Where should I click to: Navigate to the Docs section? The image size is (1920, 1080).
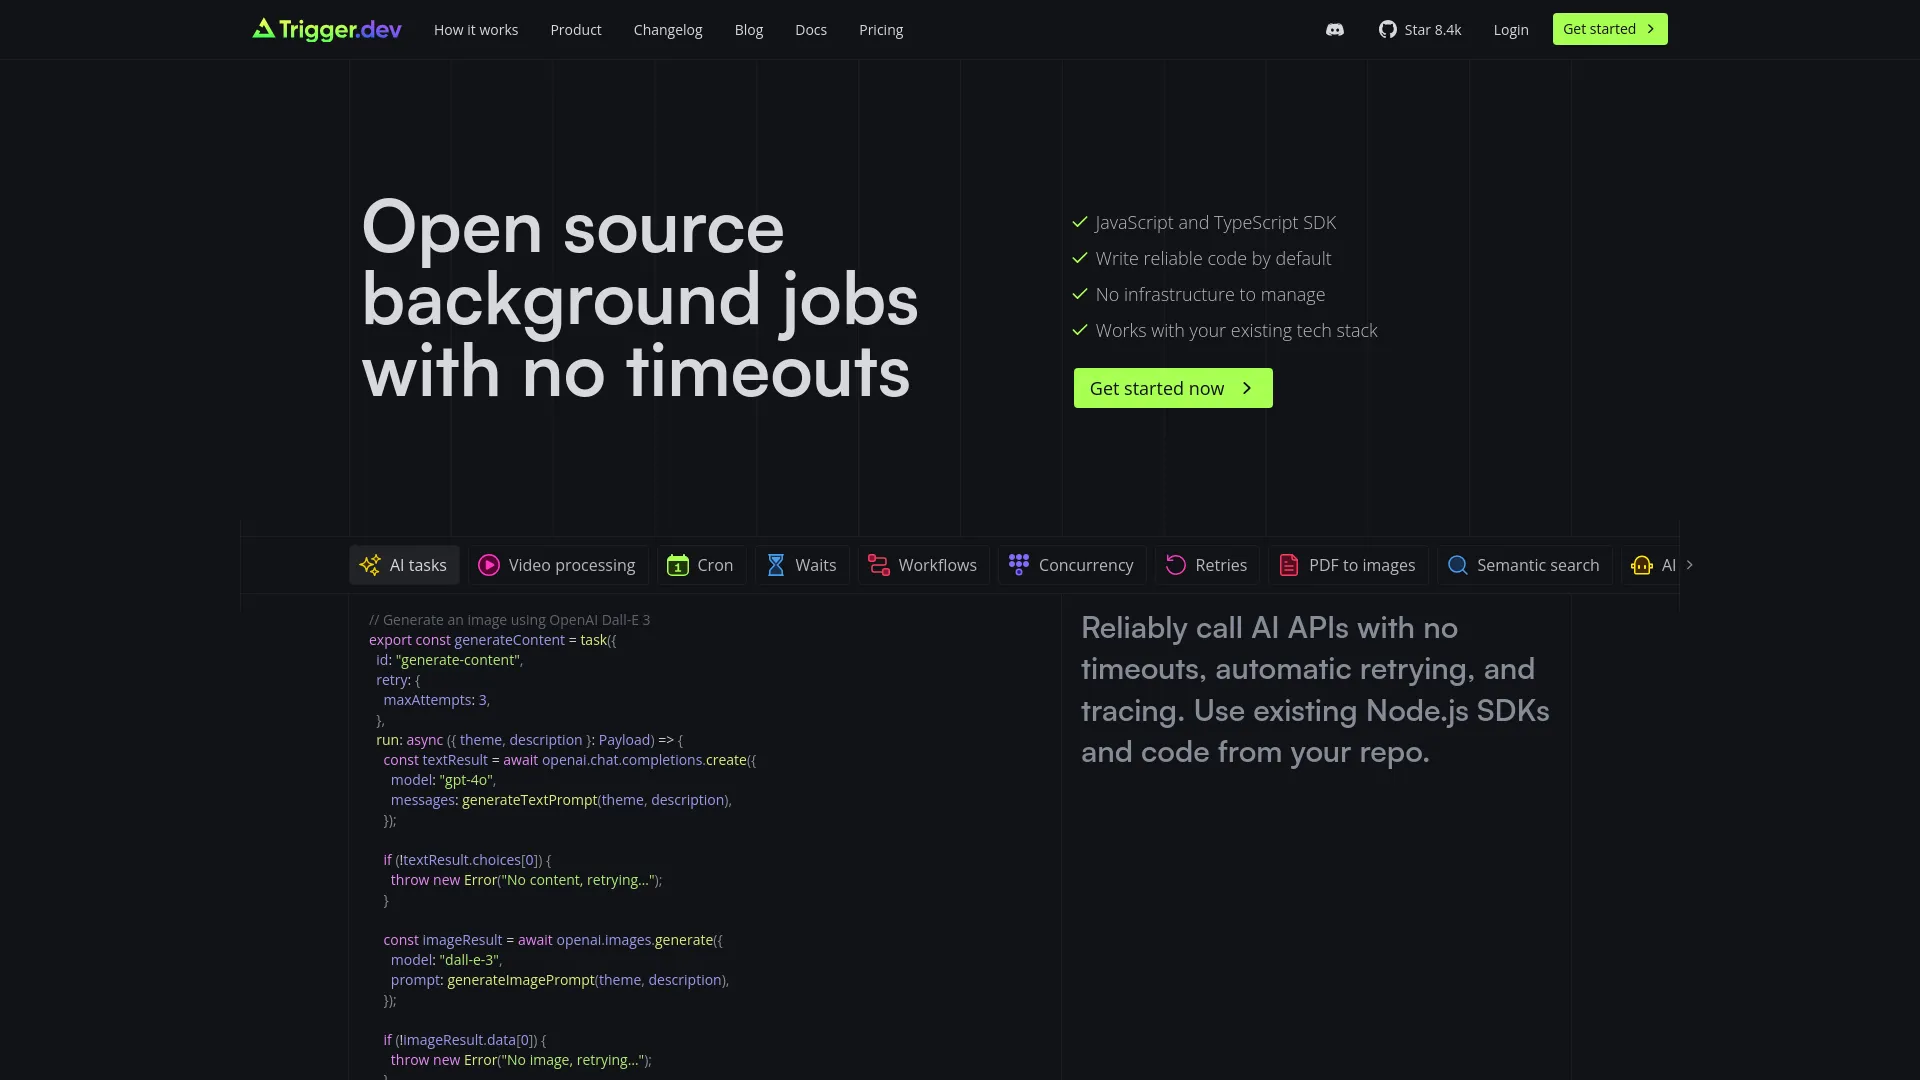(x=811, y=30)
